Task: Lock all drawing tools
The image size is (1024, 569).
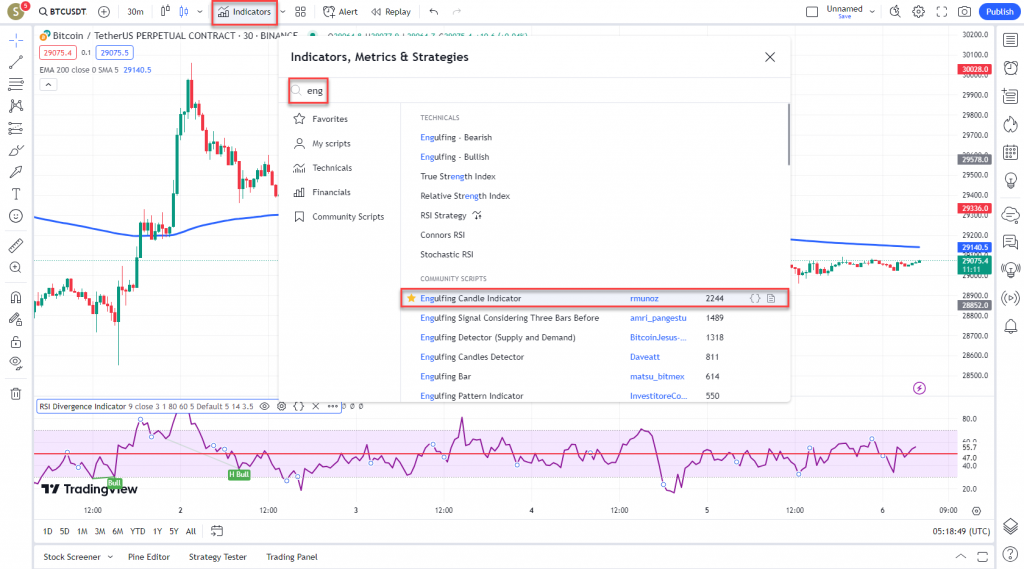Action: click(16, 342)
